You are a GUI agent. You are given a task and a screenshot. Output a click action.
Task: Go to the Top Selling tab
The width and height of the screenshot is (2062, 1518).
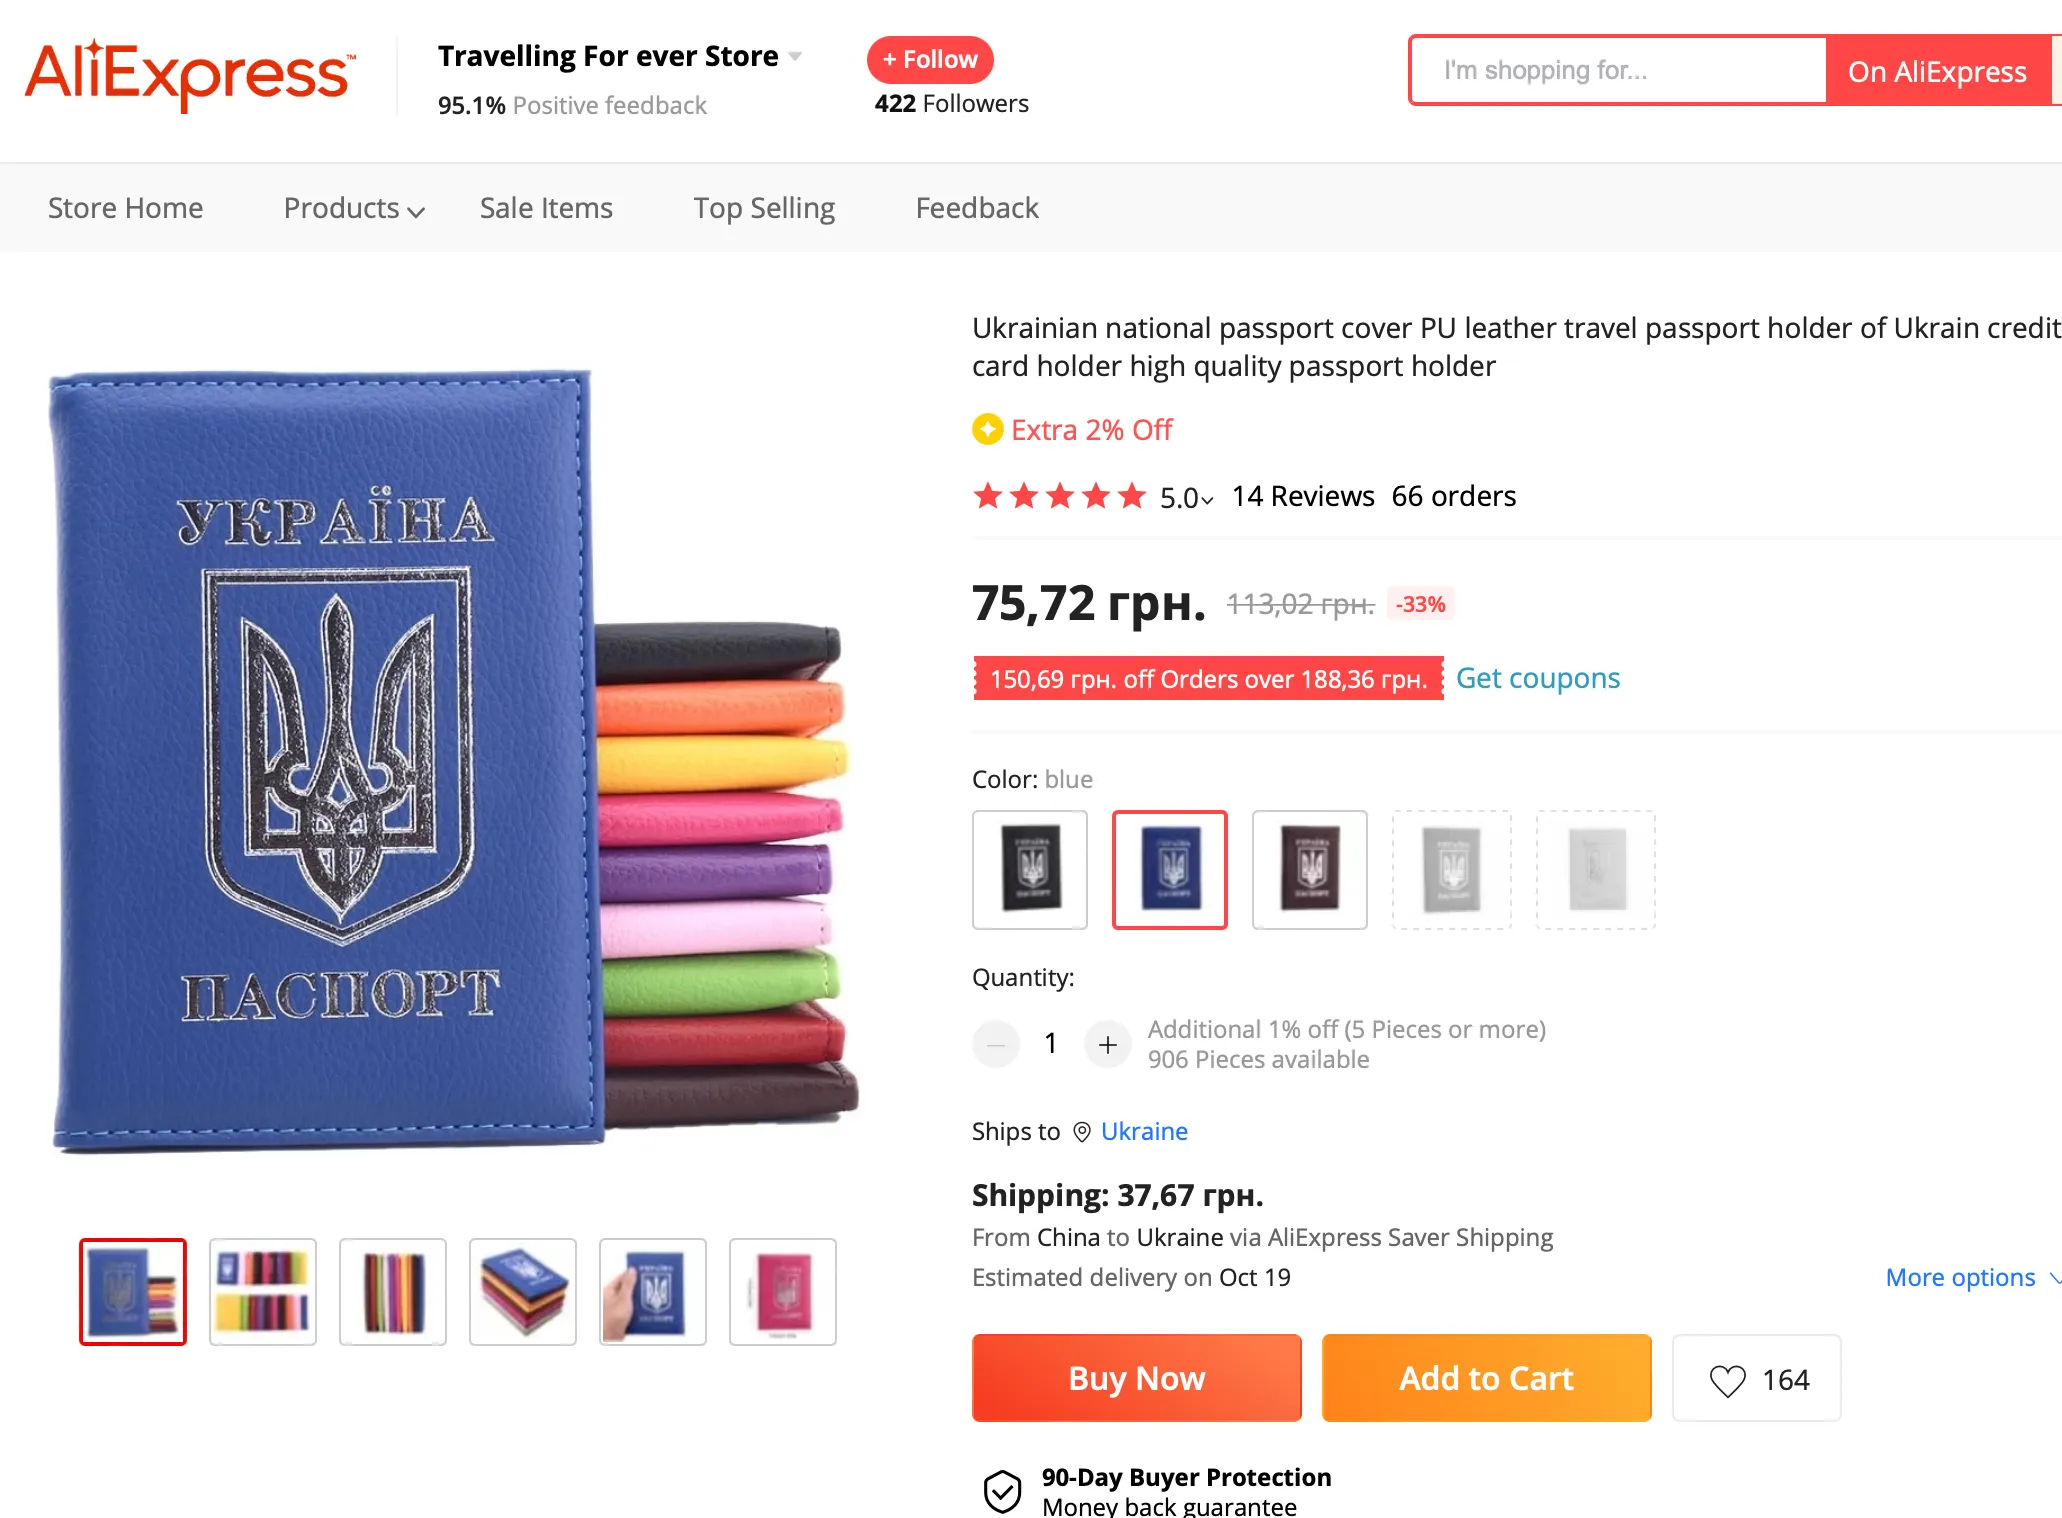(x=764, y=208)
